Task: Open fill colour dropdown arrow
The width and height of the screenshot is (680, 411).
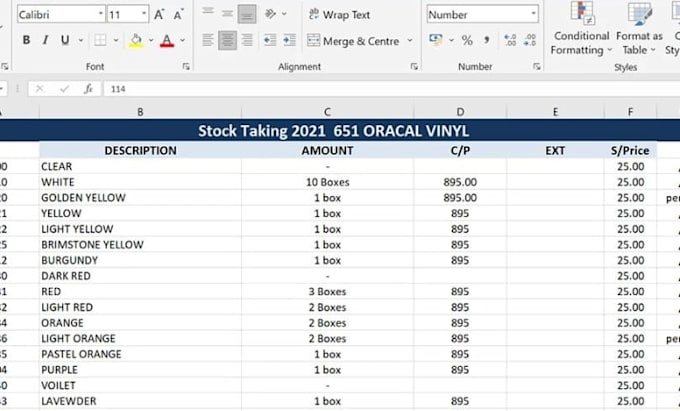Action: tap(151, 40)
